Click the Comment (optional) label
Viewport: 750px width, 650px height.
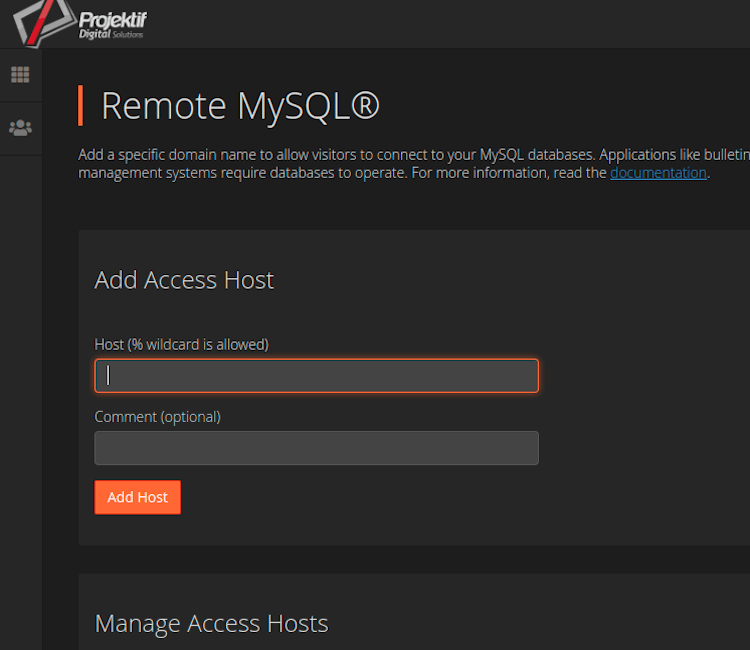[x=157, y=417]
